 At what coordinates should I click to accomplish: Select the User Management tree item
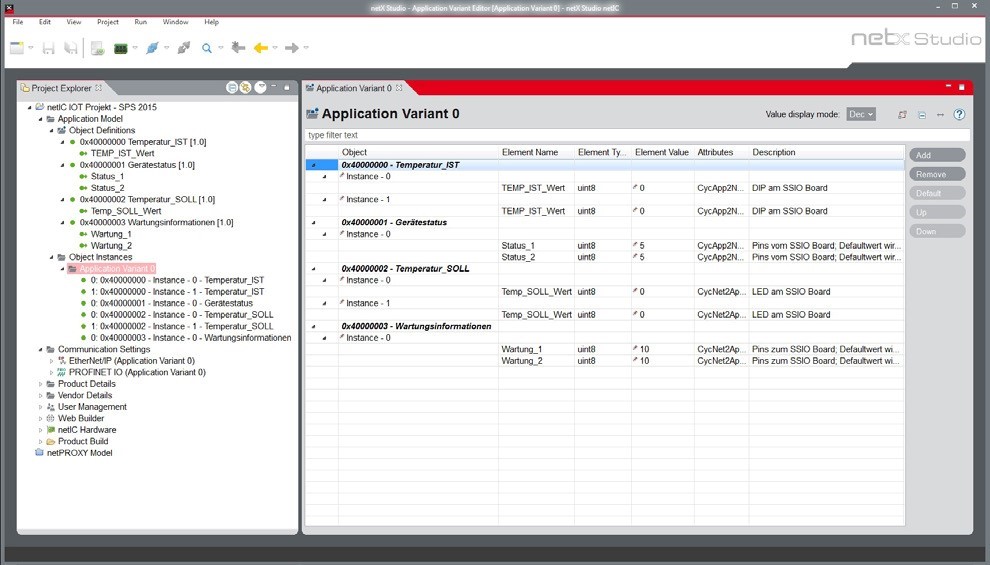92,407
